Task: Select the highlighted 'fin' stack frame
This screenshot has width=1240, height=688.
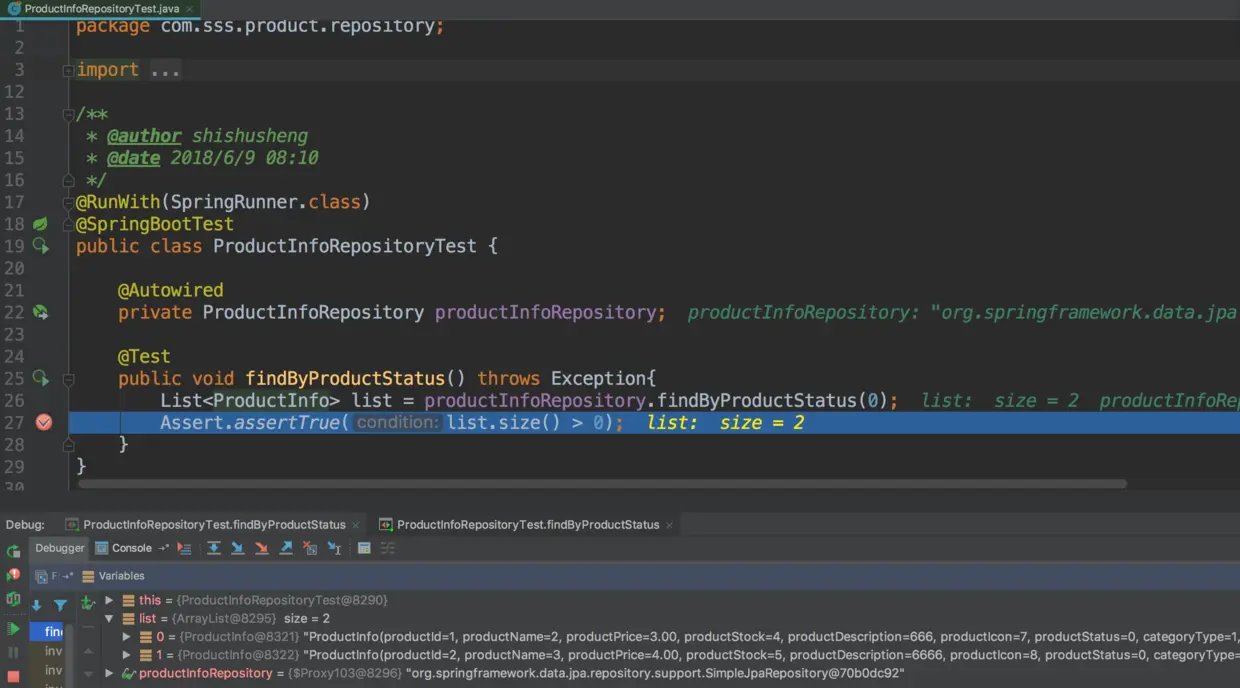Action: (46, 632)
